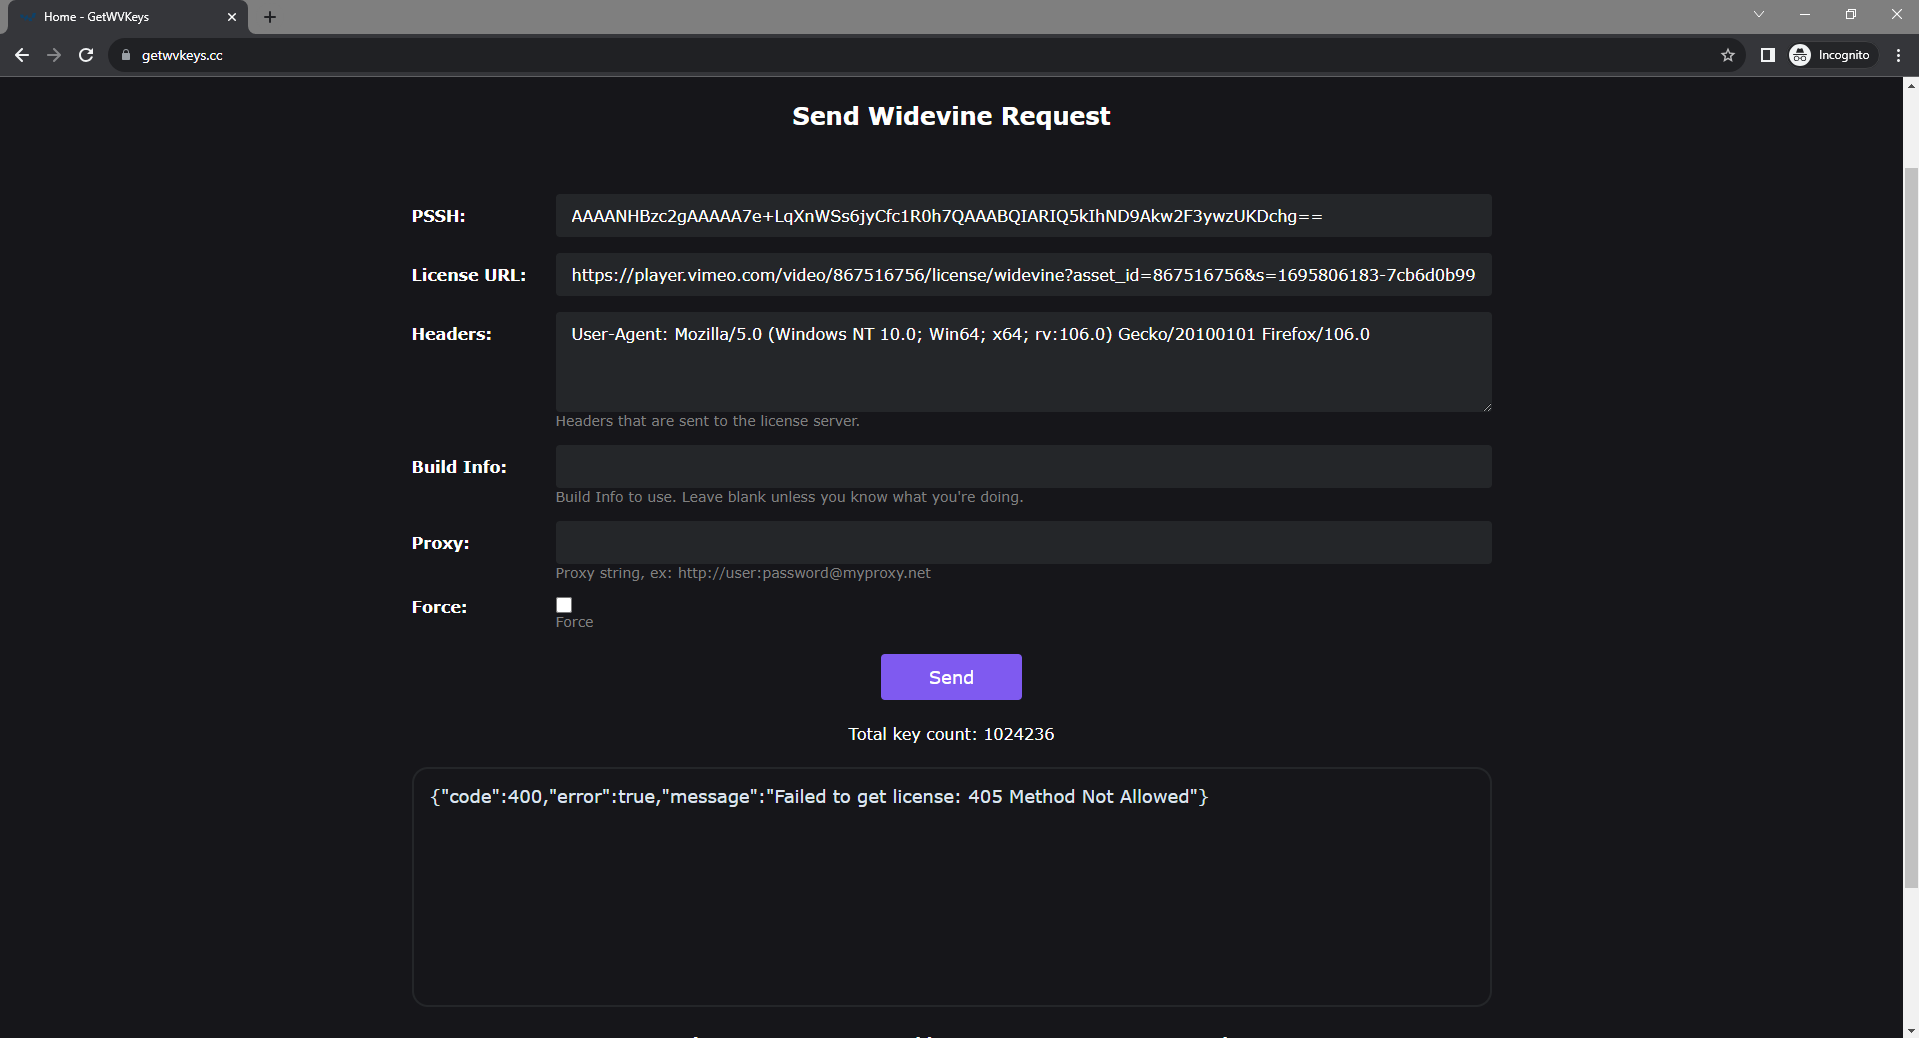This screenshot has width=1919, height=1038.
Task: Click the browser back arrow
Action: click(22, 55)
